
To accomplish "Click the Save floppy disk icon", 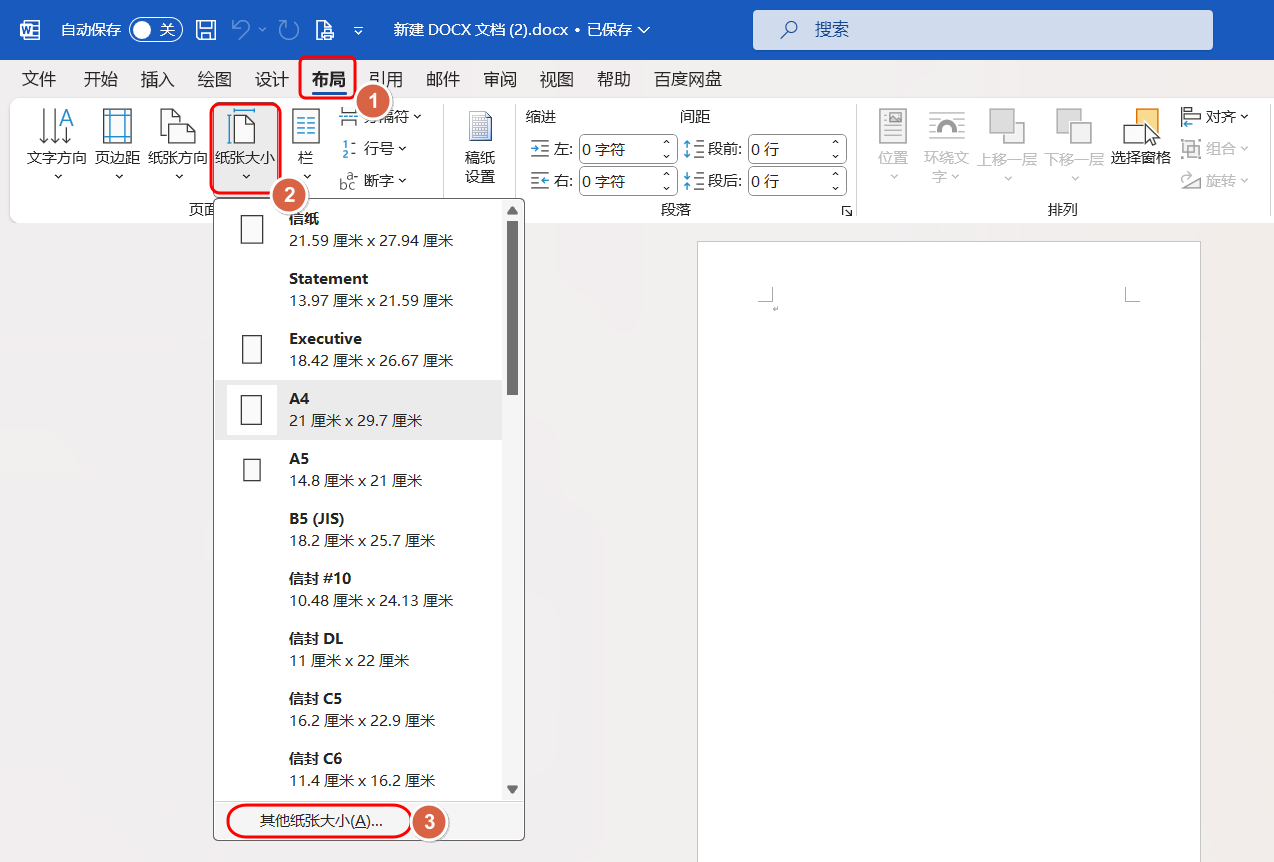I will 206,30.
